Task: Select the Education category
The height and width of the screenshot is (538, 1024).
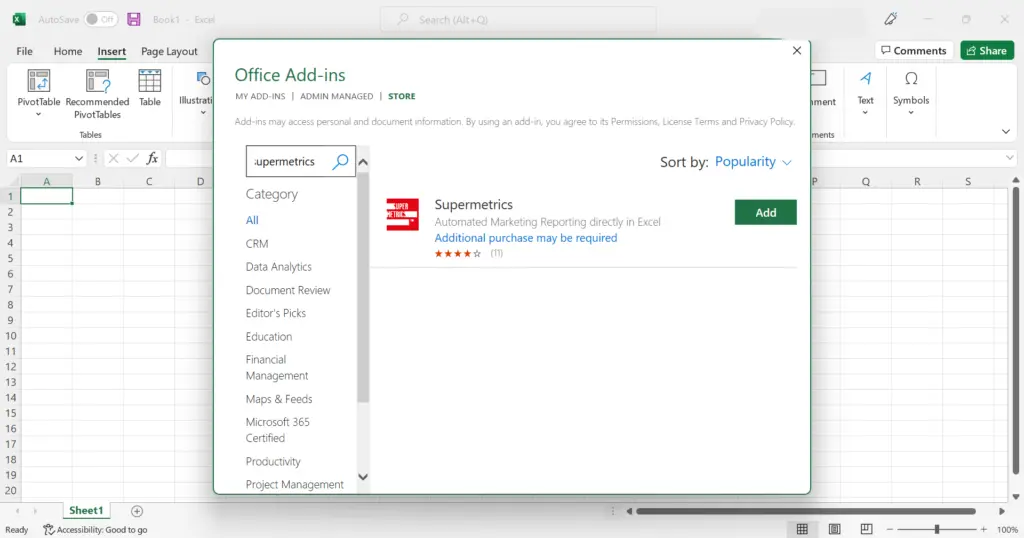Action: point(269,336)
